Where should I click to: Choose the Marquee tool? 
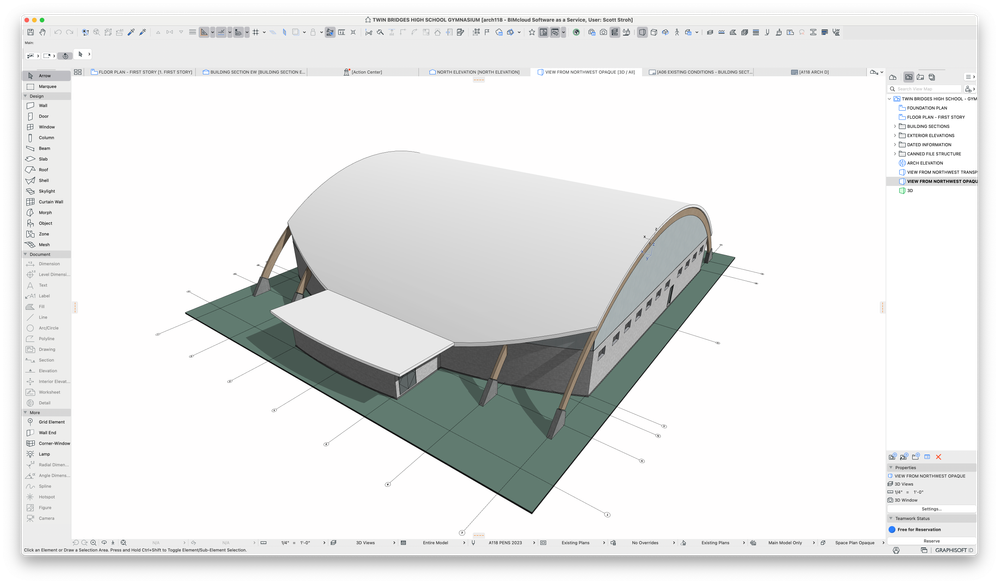click(47, 86)
